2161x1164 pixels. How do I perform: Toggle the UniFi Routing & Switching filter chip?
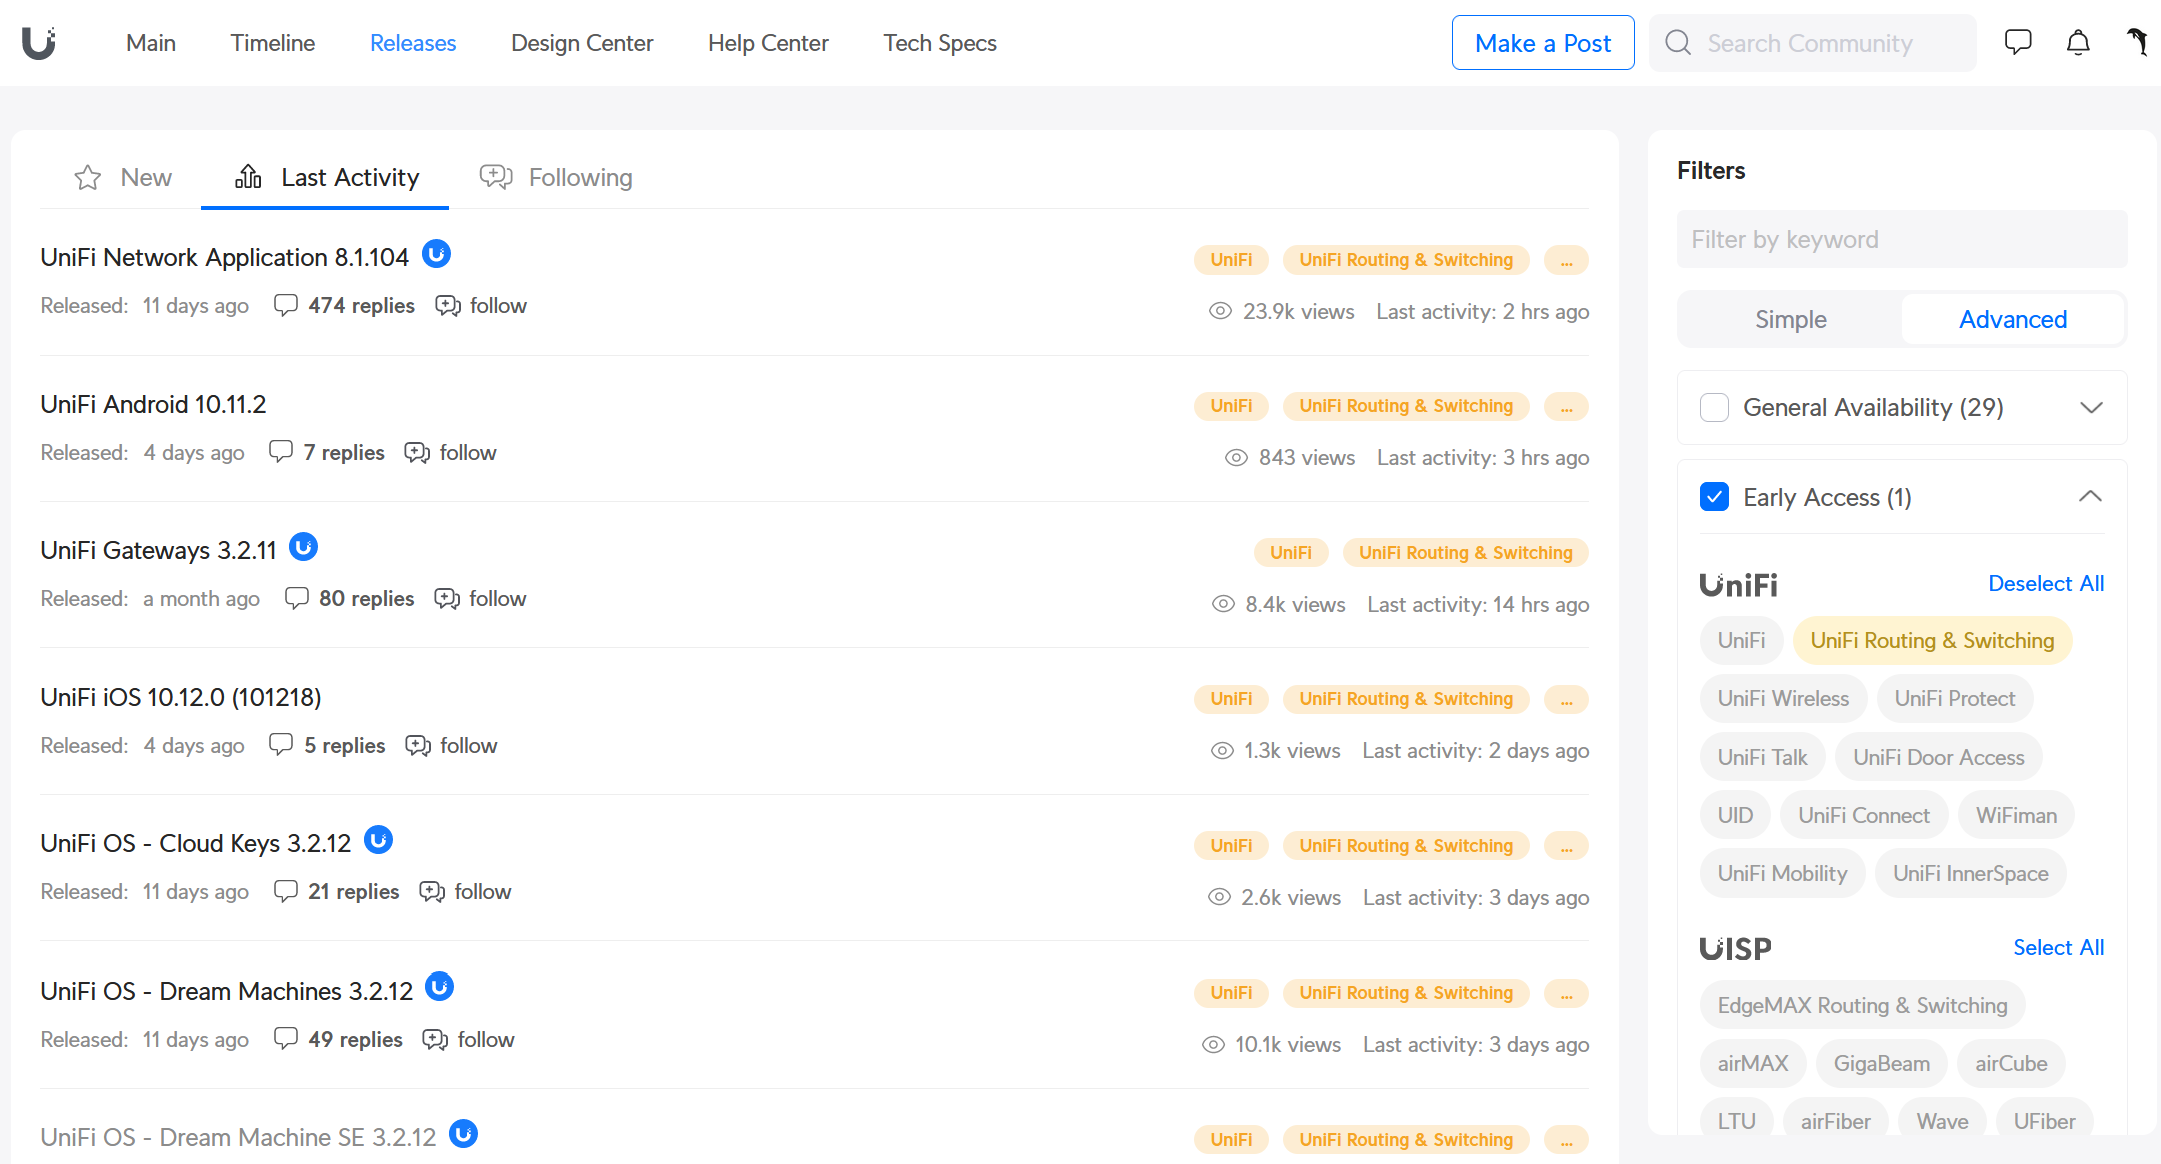(1932, 640)
